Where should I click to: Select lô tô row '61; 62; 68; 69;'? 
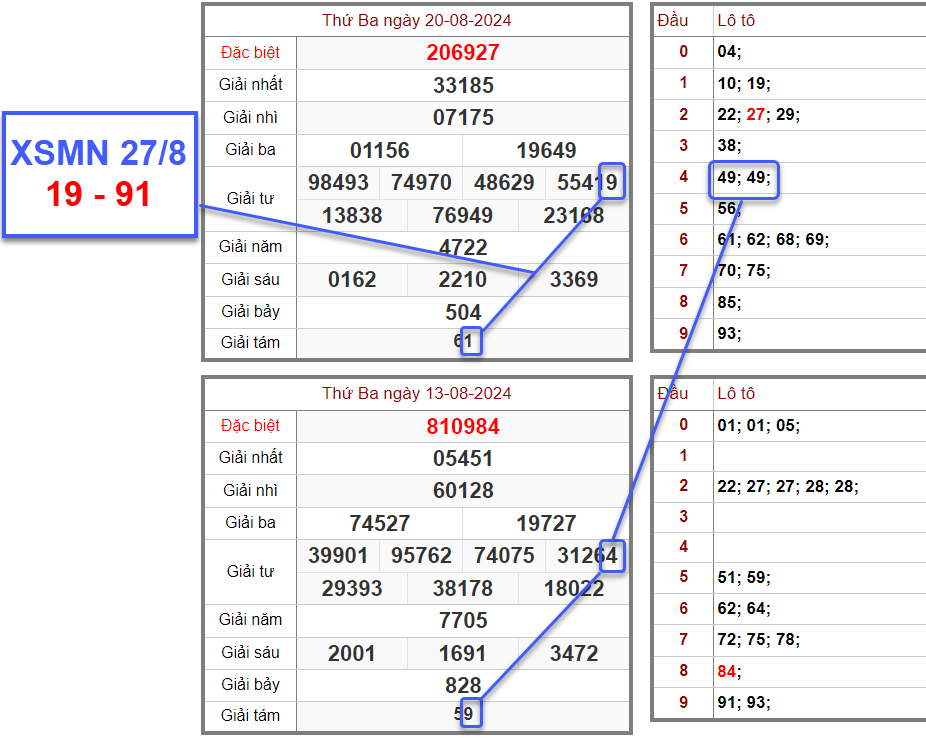772,240
